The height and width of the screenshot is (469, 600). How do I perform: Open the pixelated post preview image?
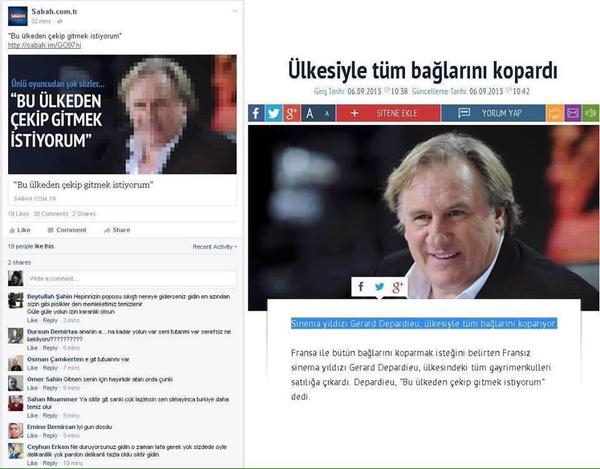click(x=122, y=114)
